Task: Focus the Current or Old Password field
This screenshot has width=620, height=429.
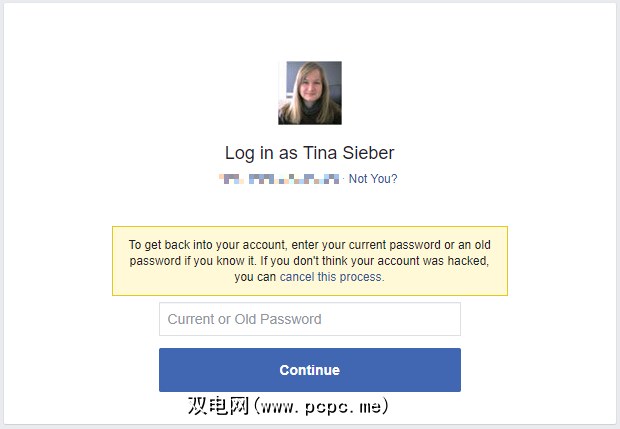Action: pyautogui.click(x=309, y=319)
